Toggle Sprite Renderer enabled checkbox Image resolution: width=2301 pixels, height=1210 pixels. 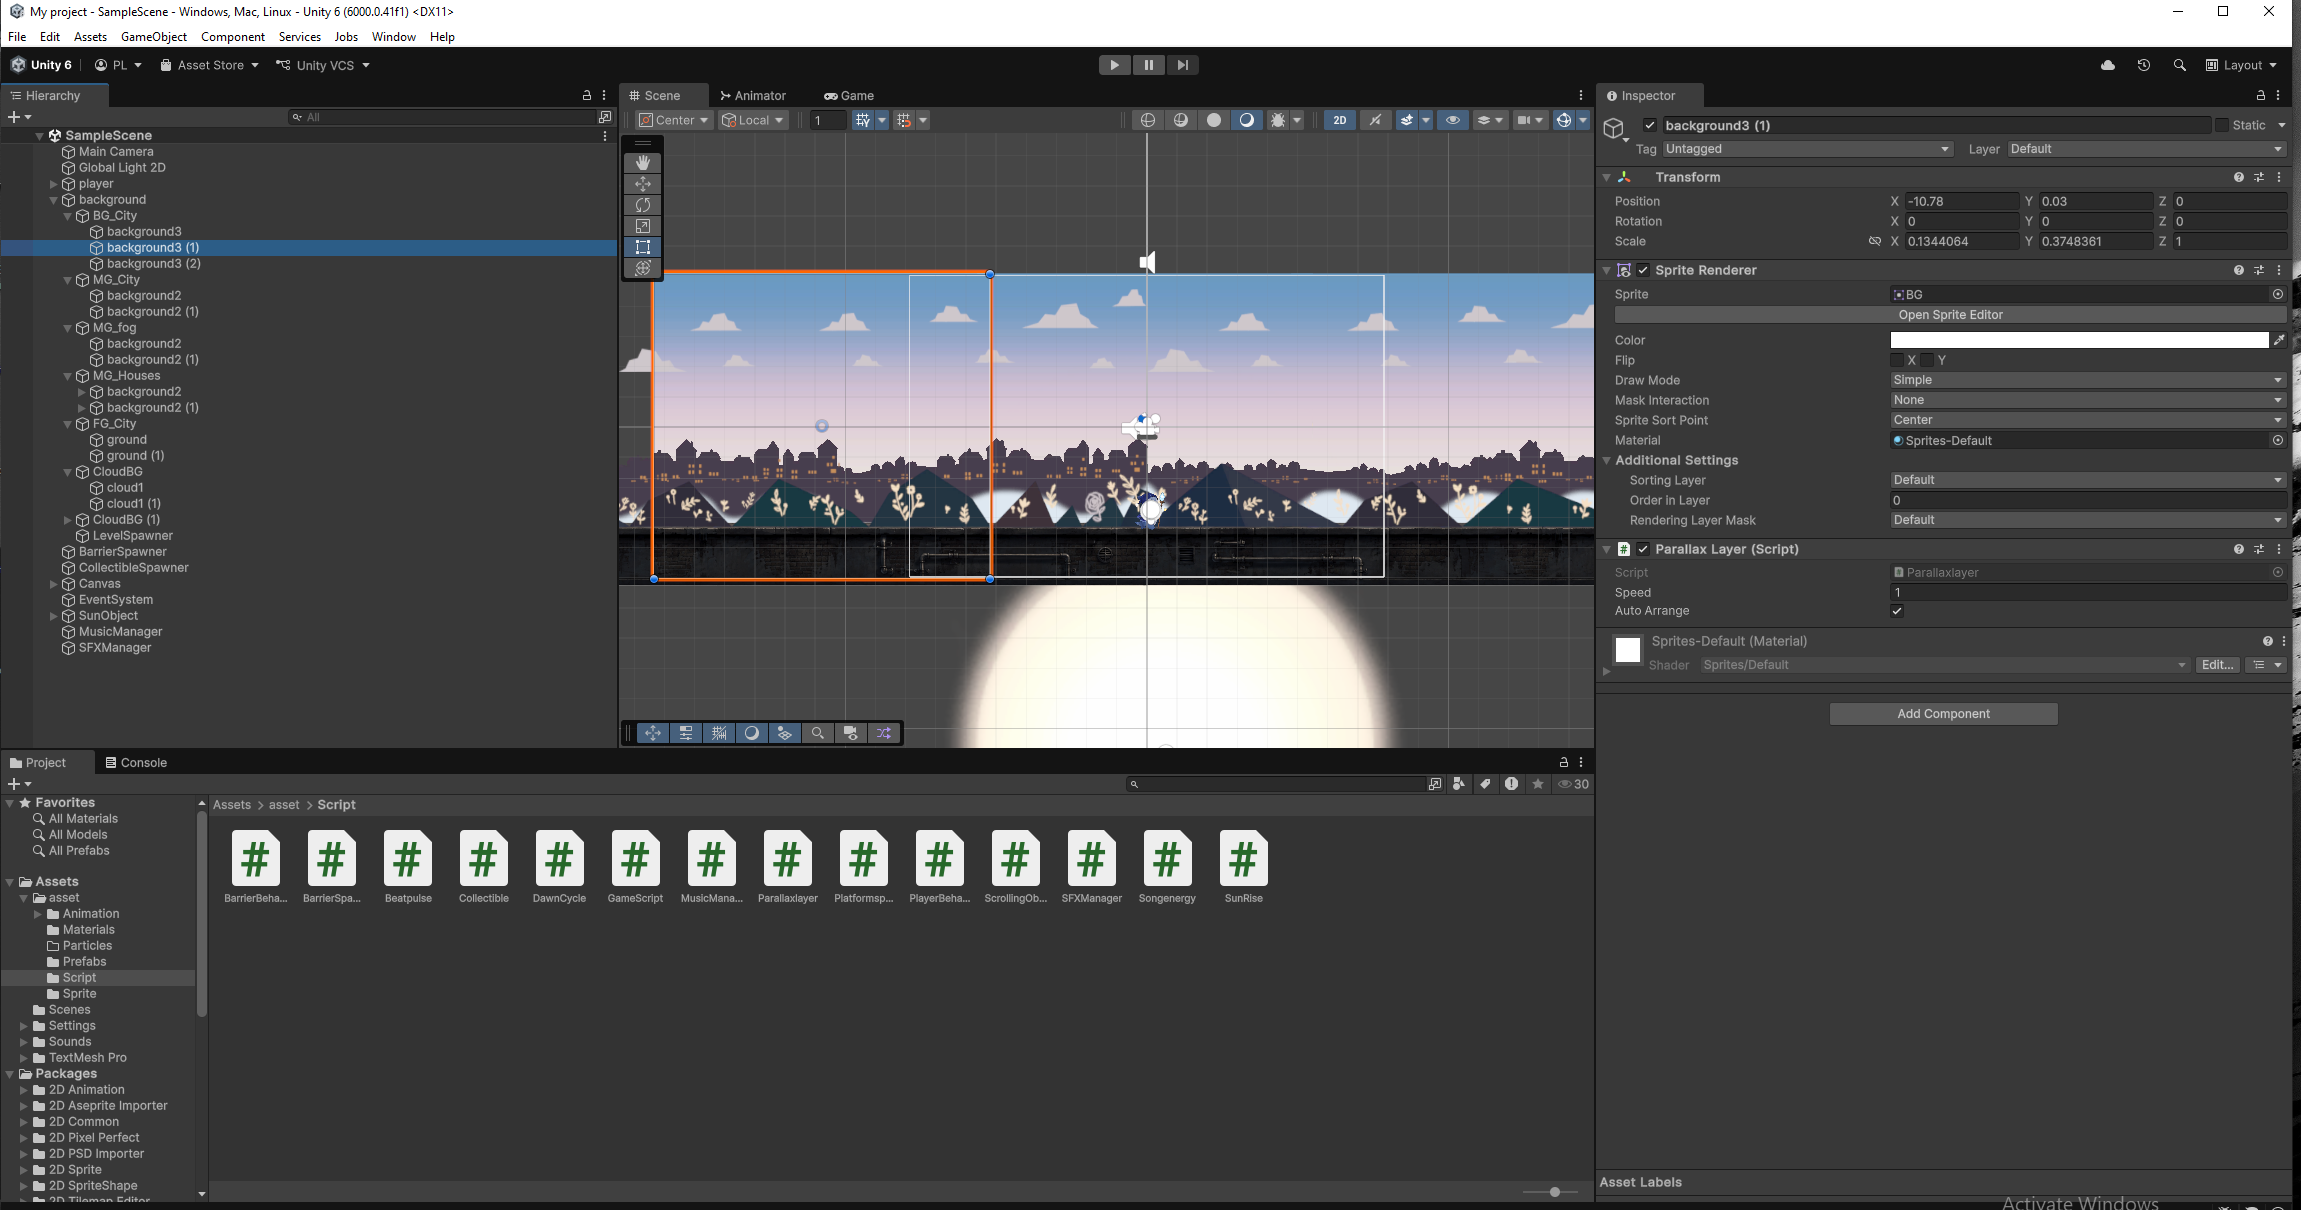click(1643, 270)
